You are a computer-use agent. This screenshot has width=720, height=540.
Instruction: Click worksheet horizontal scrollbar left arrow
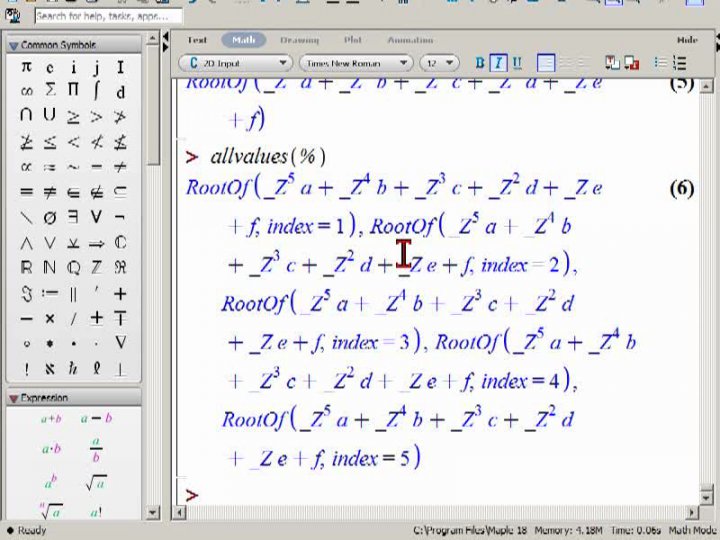click(180, 512)
